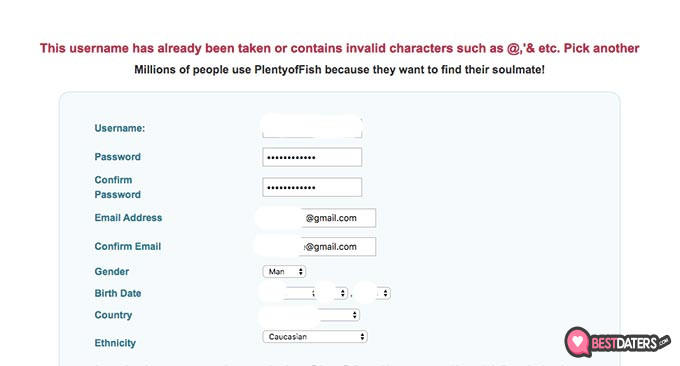Click the Confirm Email text field
The image size is (680, 366).
319,247
